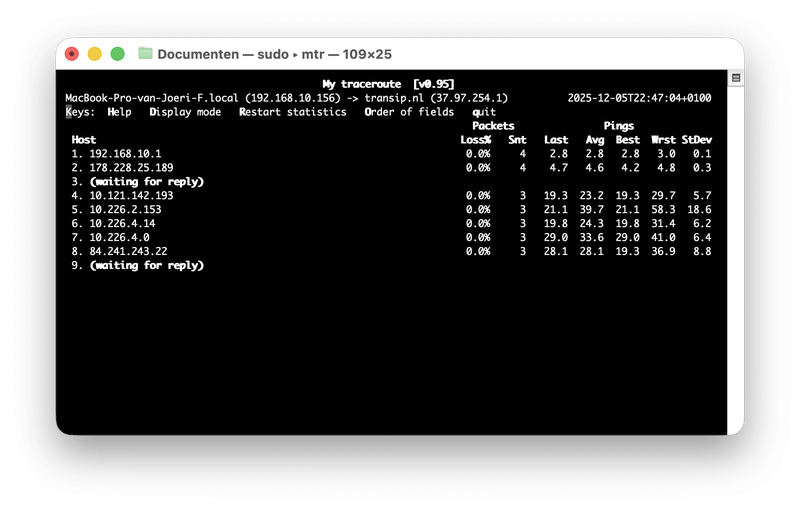Click the StDev value "5.7" for hop 4
The height and width of the screenshot is (509, 800).
point(703,196)
